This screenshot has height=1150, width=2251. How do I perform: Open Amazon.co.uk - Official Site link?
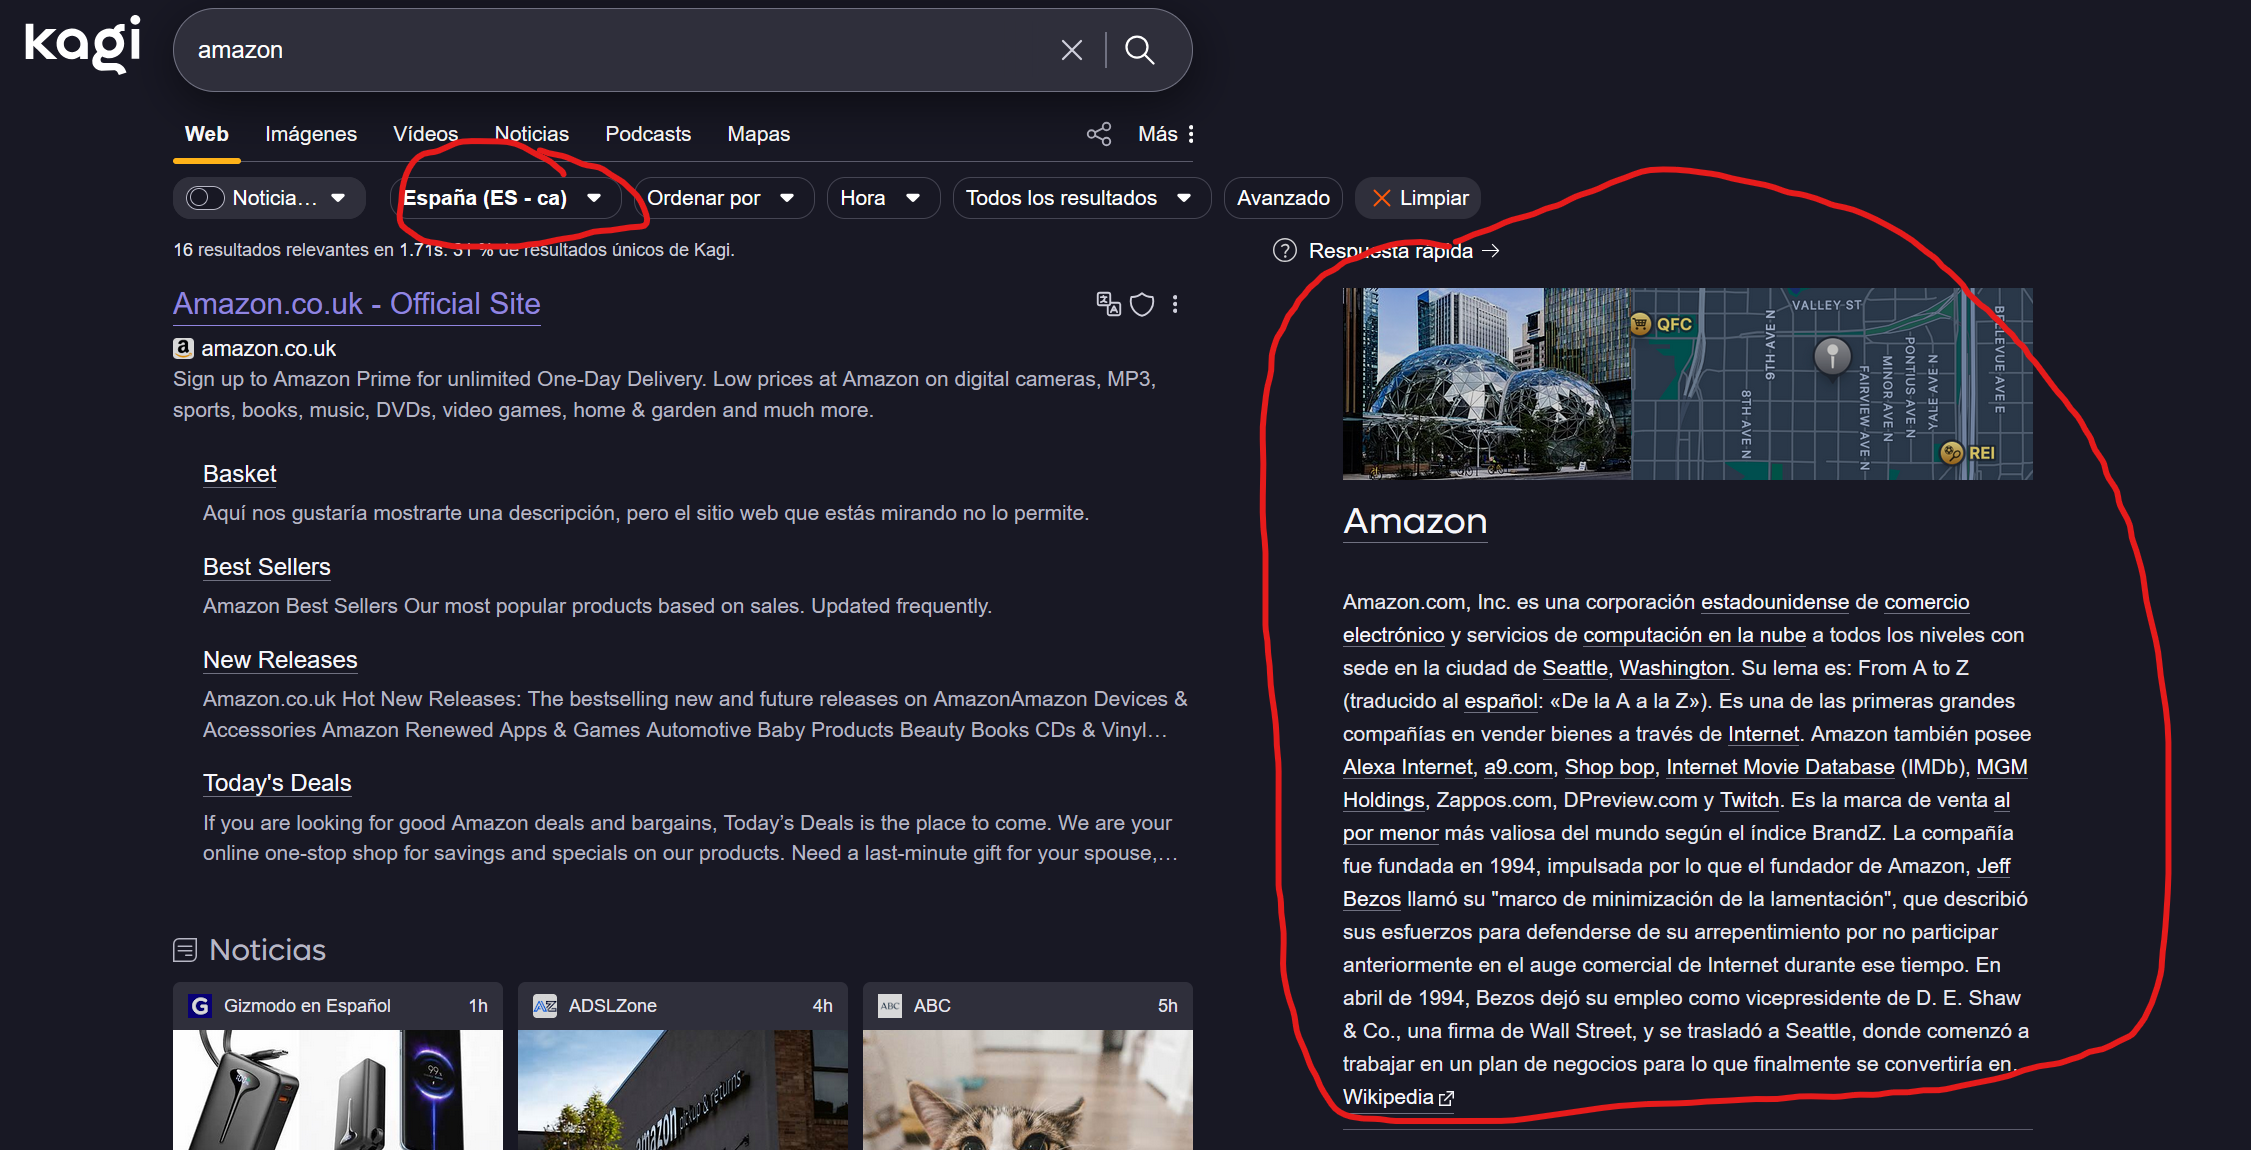tap(357, 304)
